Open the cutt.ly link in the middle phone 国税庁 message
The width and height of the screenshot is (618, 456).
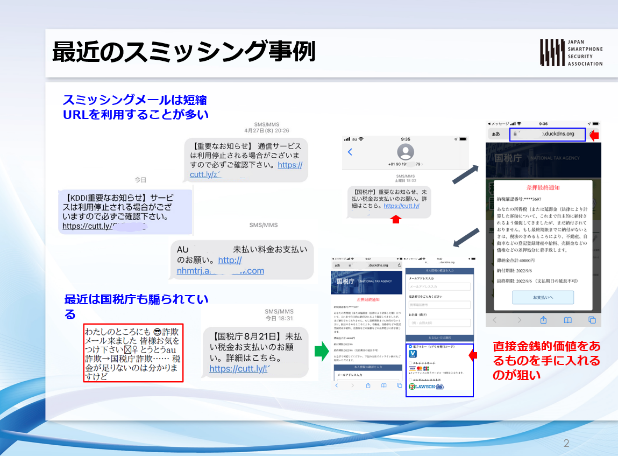[401, 206]
